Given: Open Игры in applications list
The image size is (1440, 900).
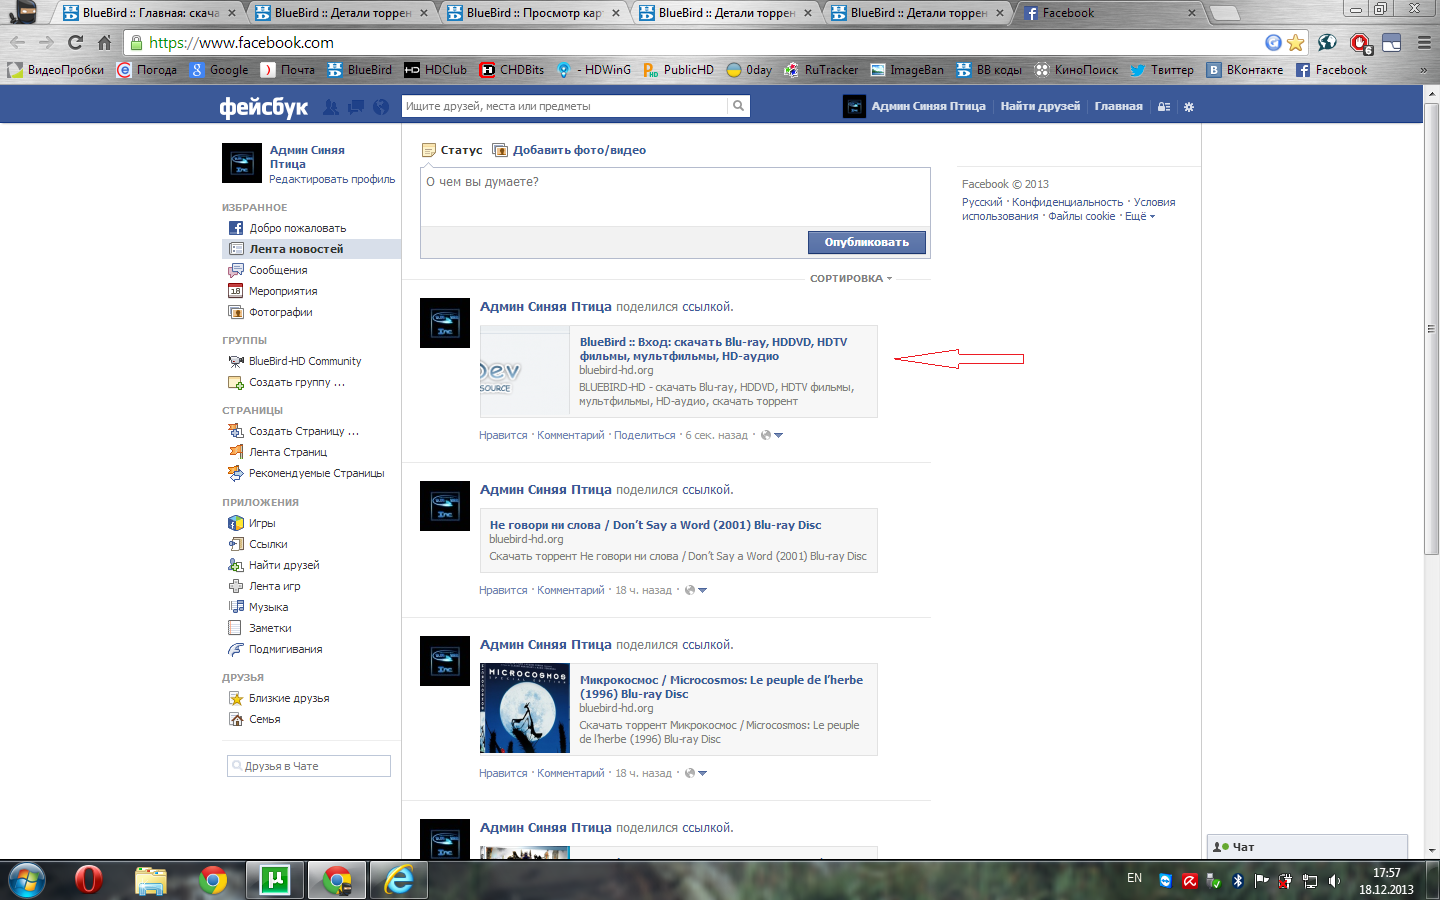Looking at the screenshot, I should [262, 523].
